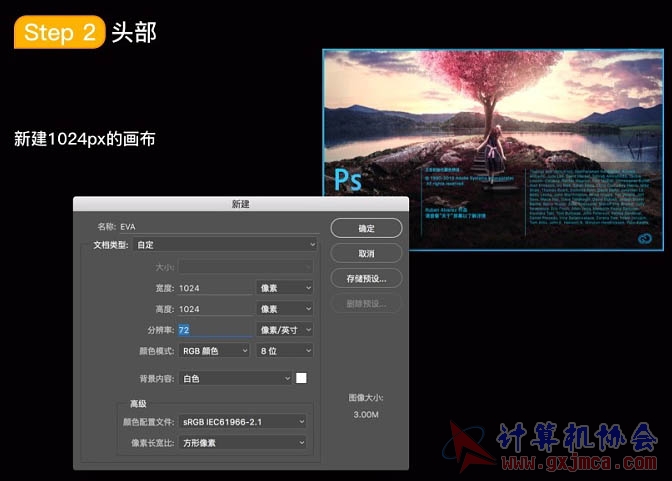The width and height of the screenshot is (672, 481).
Task: Click the Creative Cloud icon on splash screen
Action: [645, 238]
